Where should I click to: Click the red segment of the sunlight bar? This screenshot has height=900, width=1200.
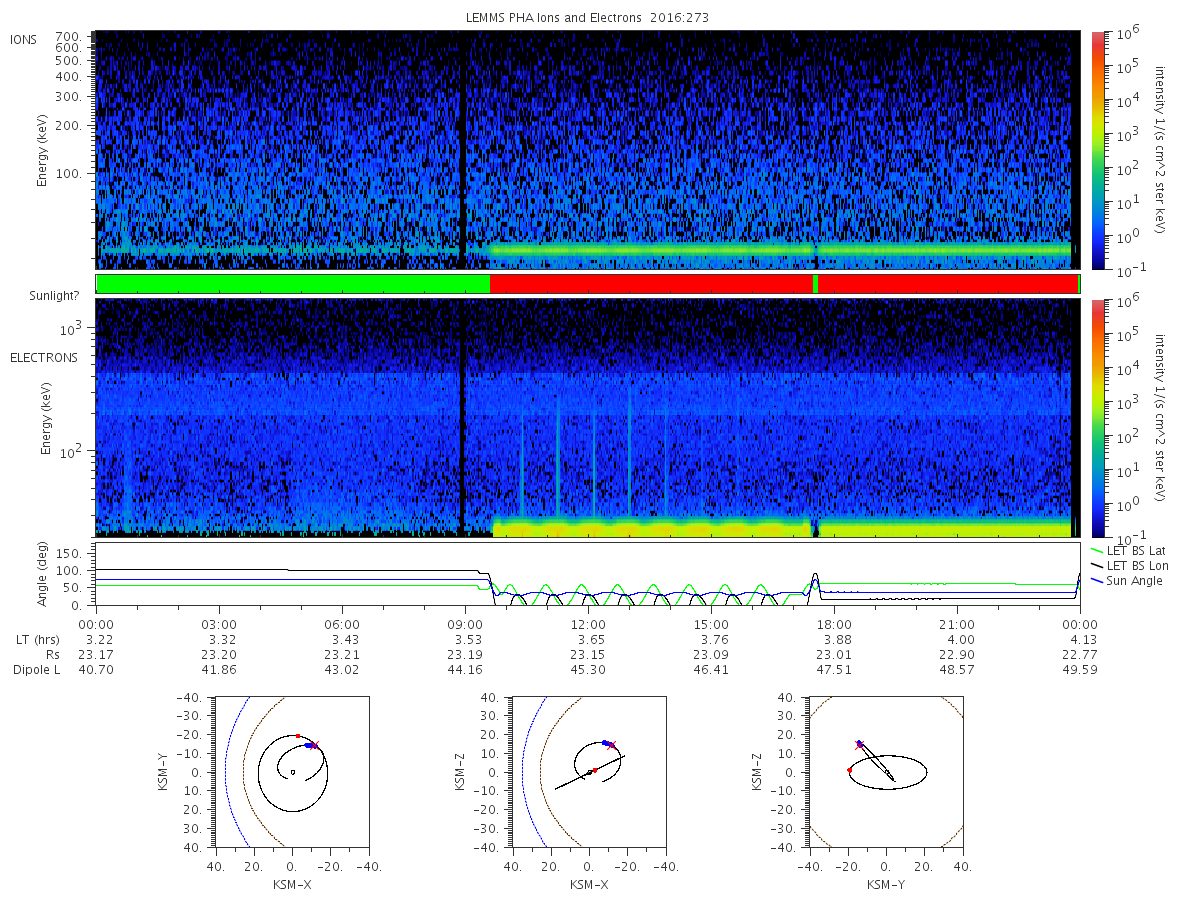(x=650, y=284)
